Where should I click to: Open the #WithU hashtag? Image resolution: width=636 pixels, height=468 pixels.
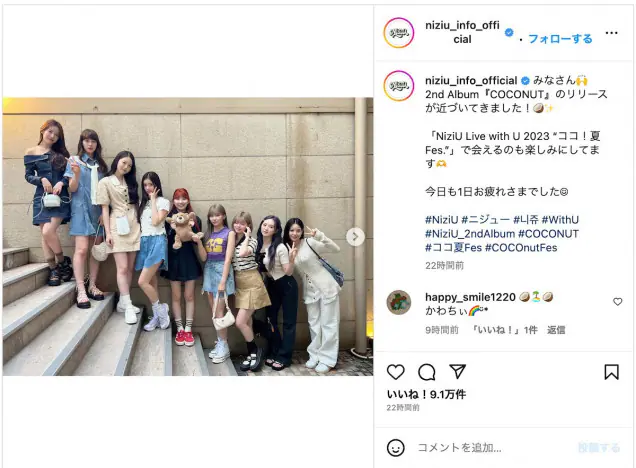tap(560, 220)
